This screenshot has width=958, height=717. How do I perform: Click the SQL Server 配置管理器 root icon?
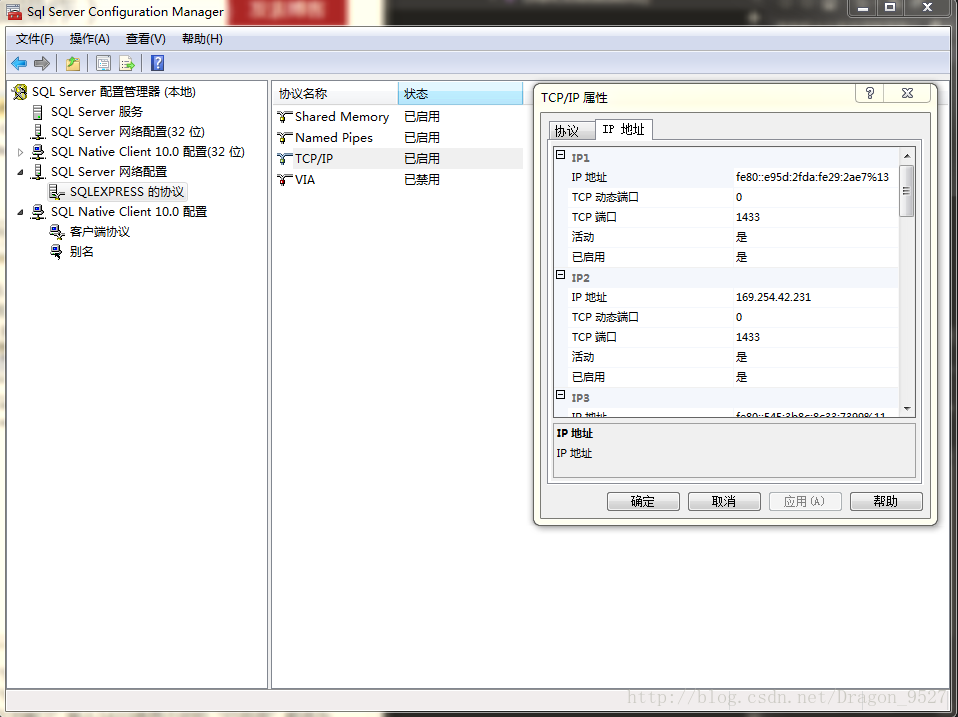pos(20,92)
